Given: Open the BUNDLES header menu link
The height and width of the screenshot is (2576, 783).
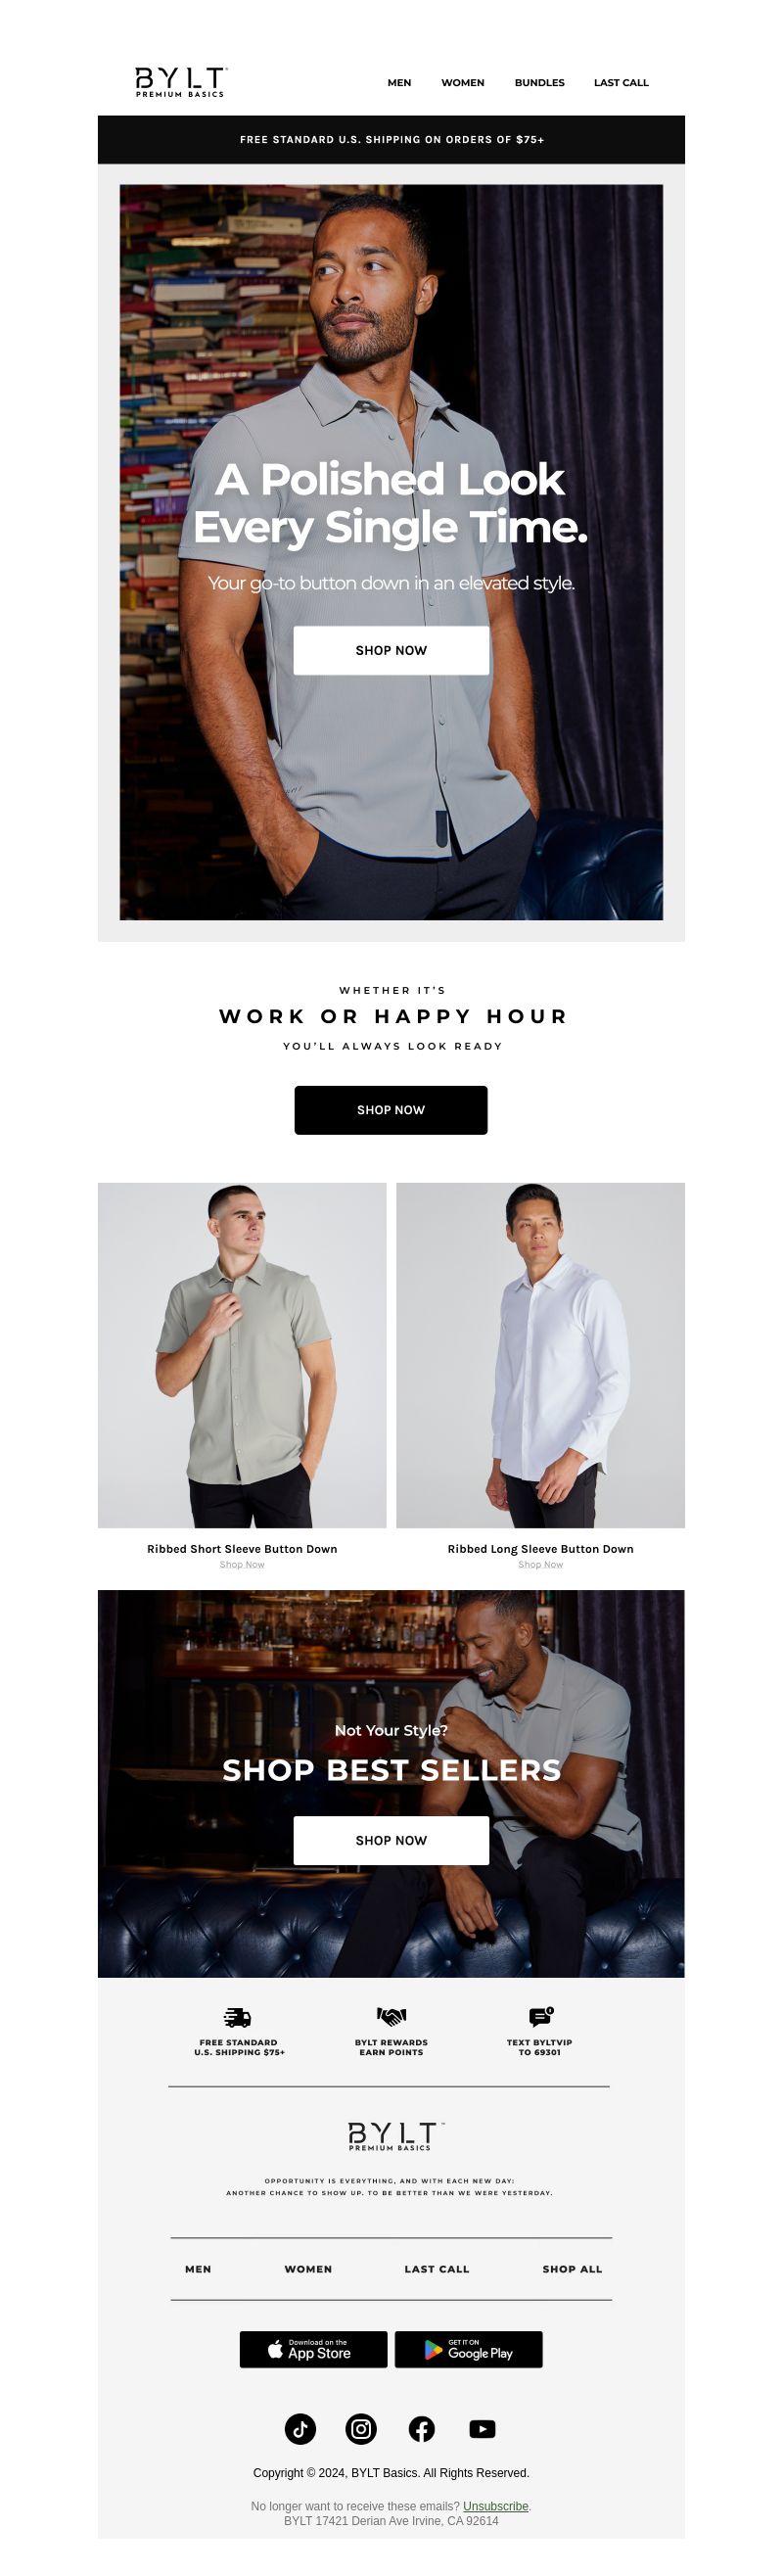Looking at the screenshot, I should click(539, 83).
